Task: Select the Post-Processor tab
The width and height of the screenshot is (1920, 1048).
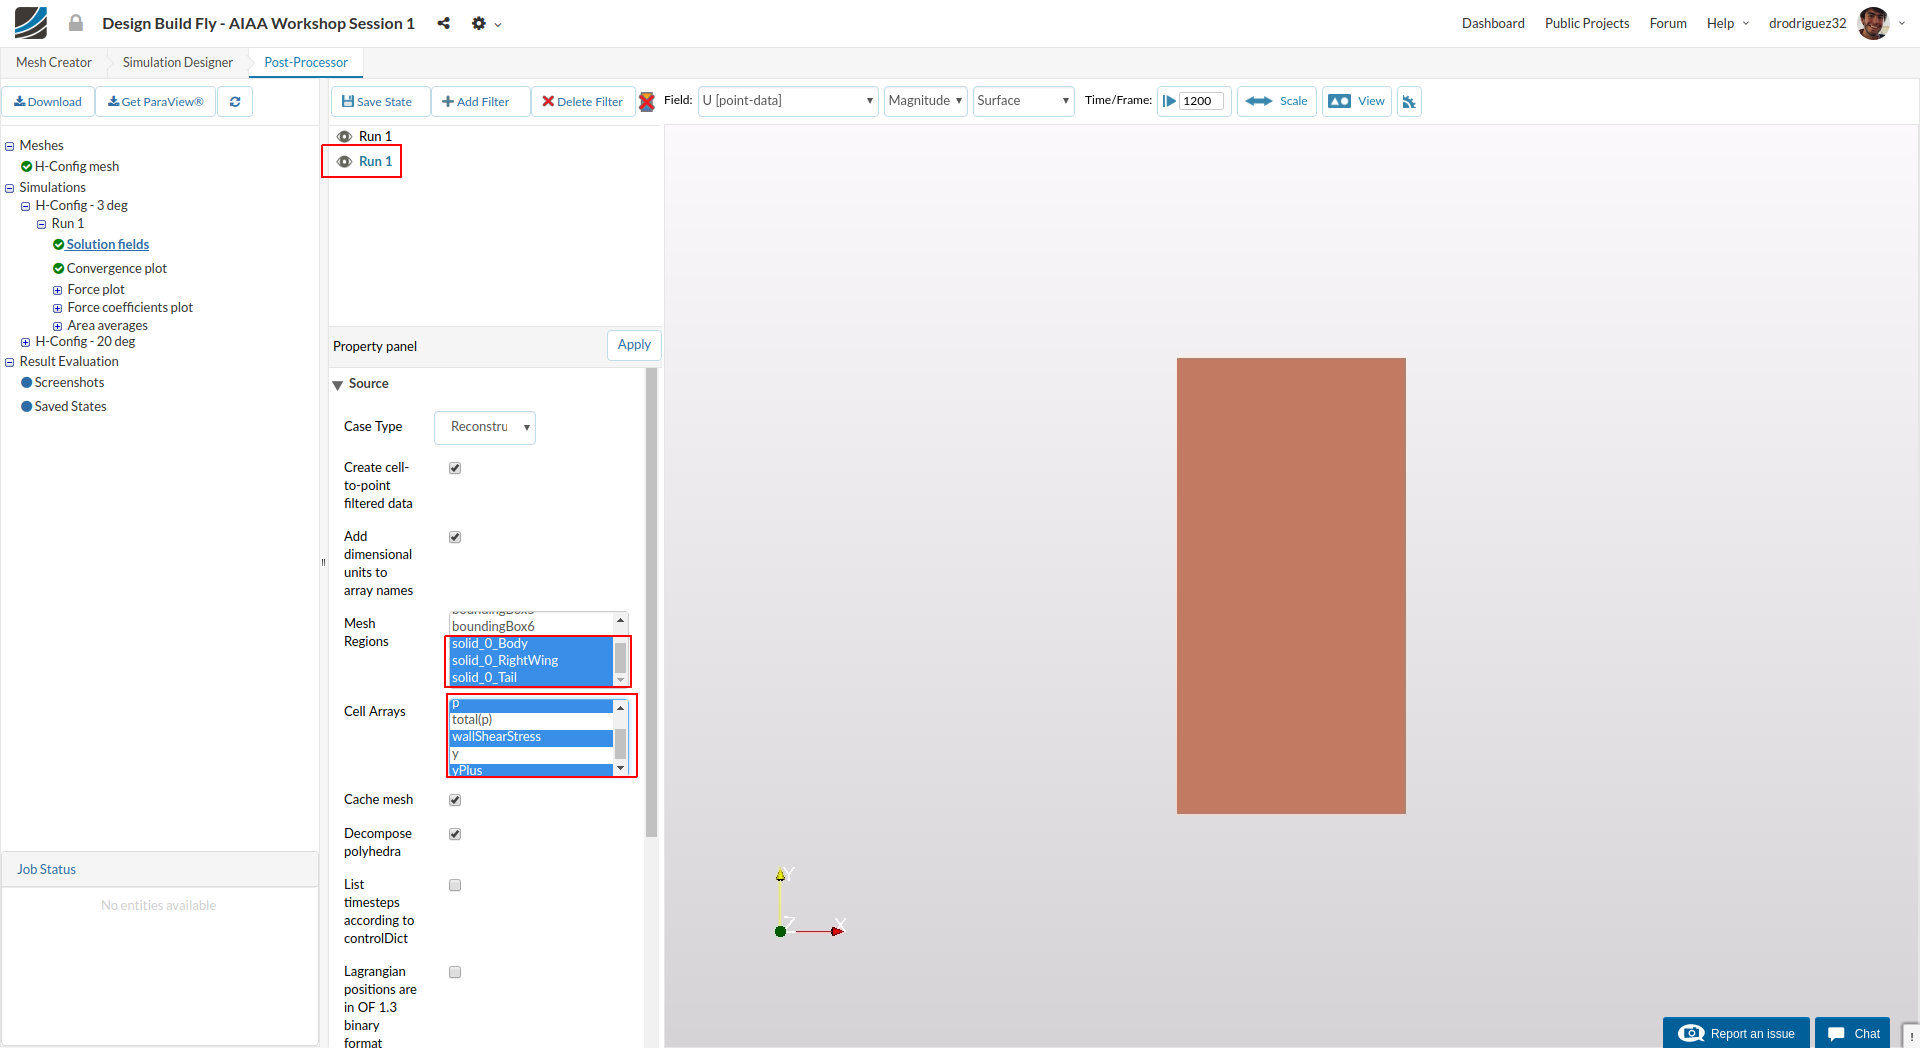Action: 306,62
